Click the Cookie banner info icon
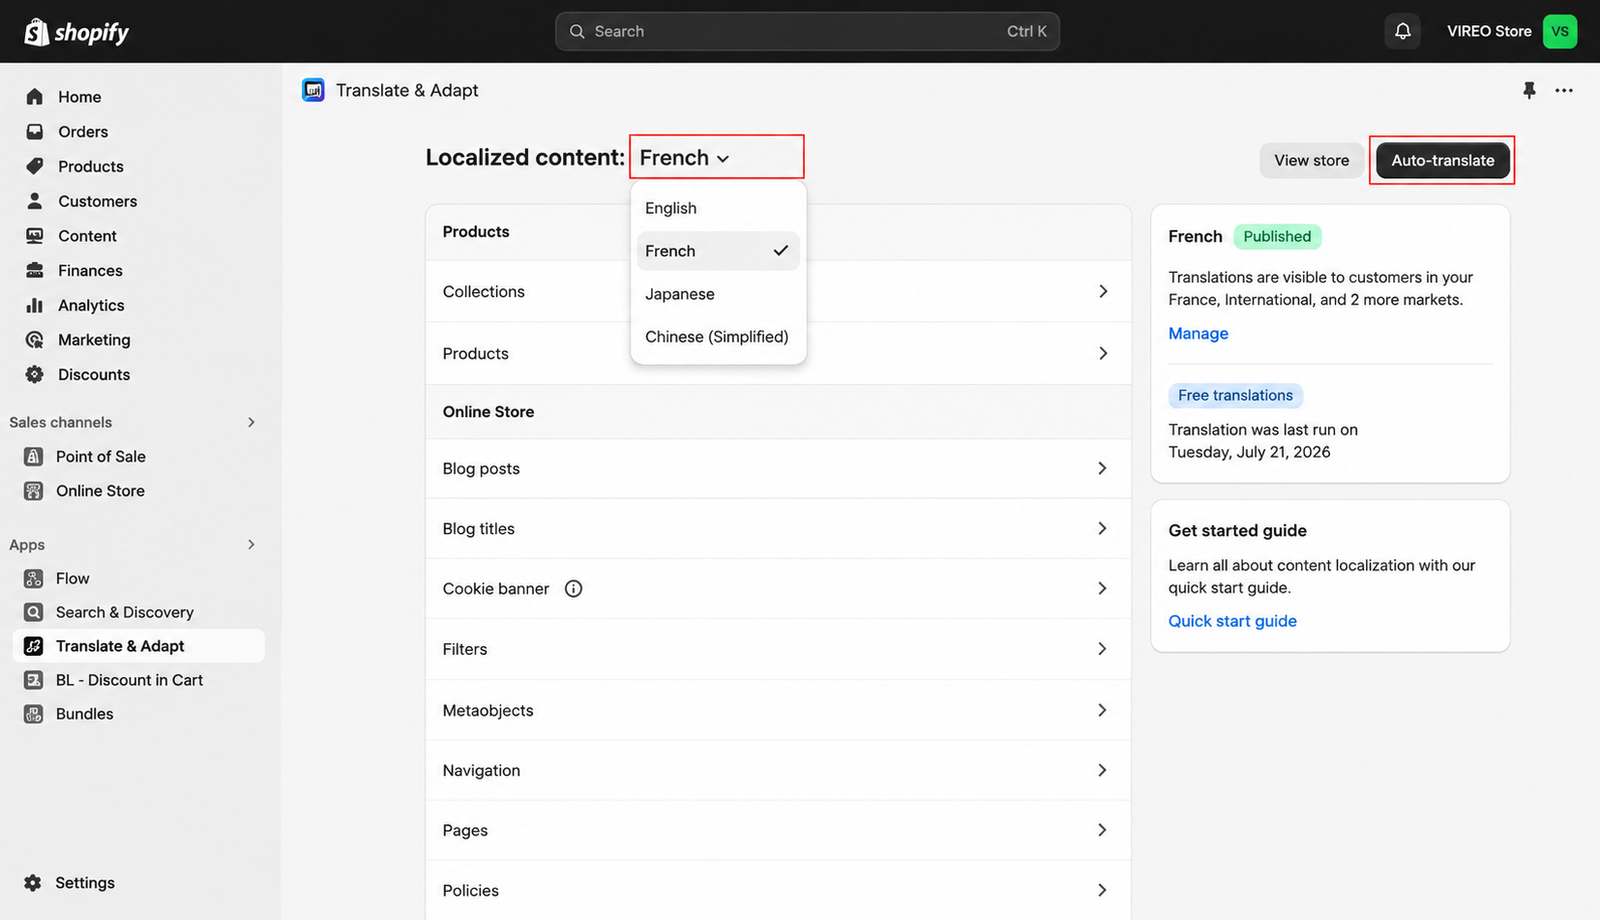The width and height of the screenshot is (1600, 920). (x=573, y=589)
